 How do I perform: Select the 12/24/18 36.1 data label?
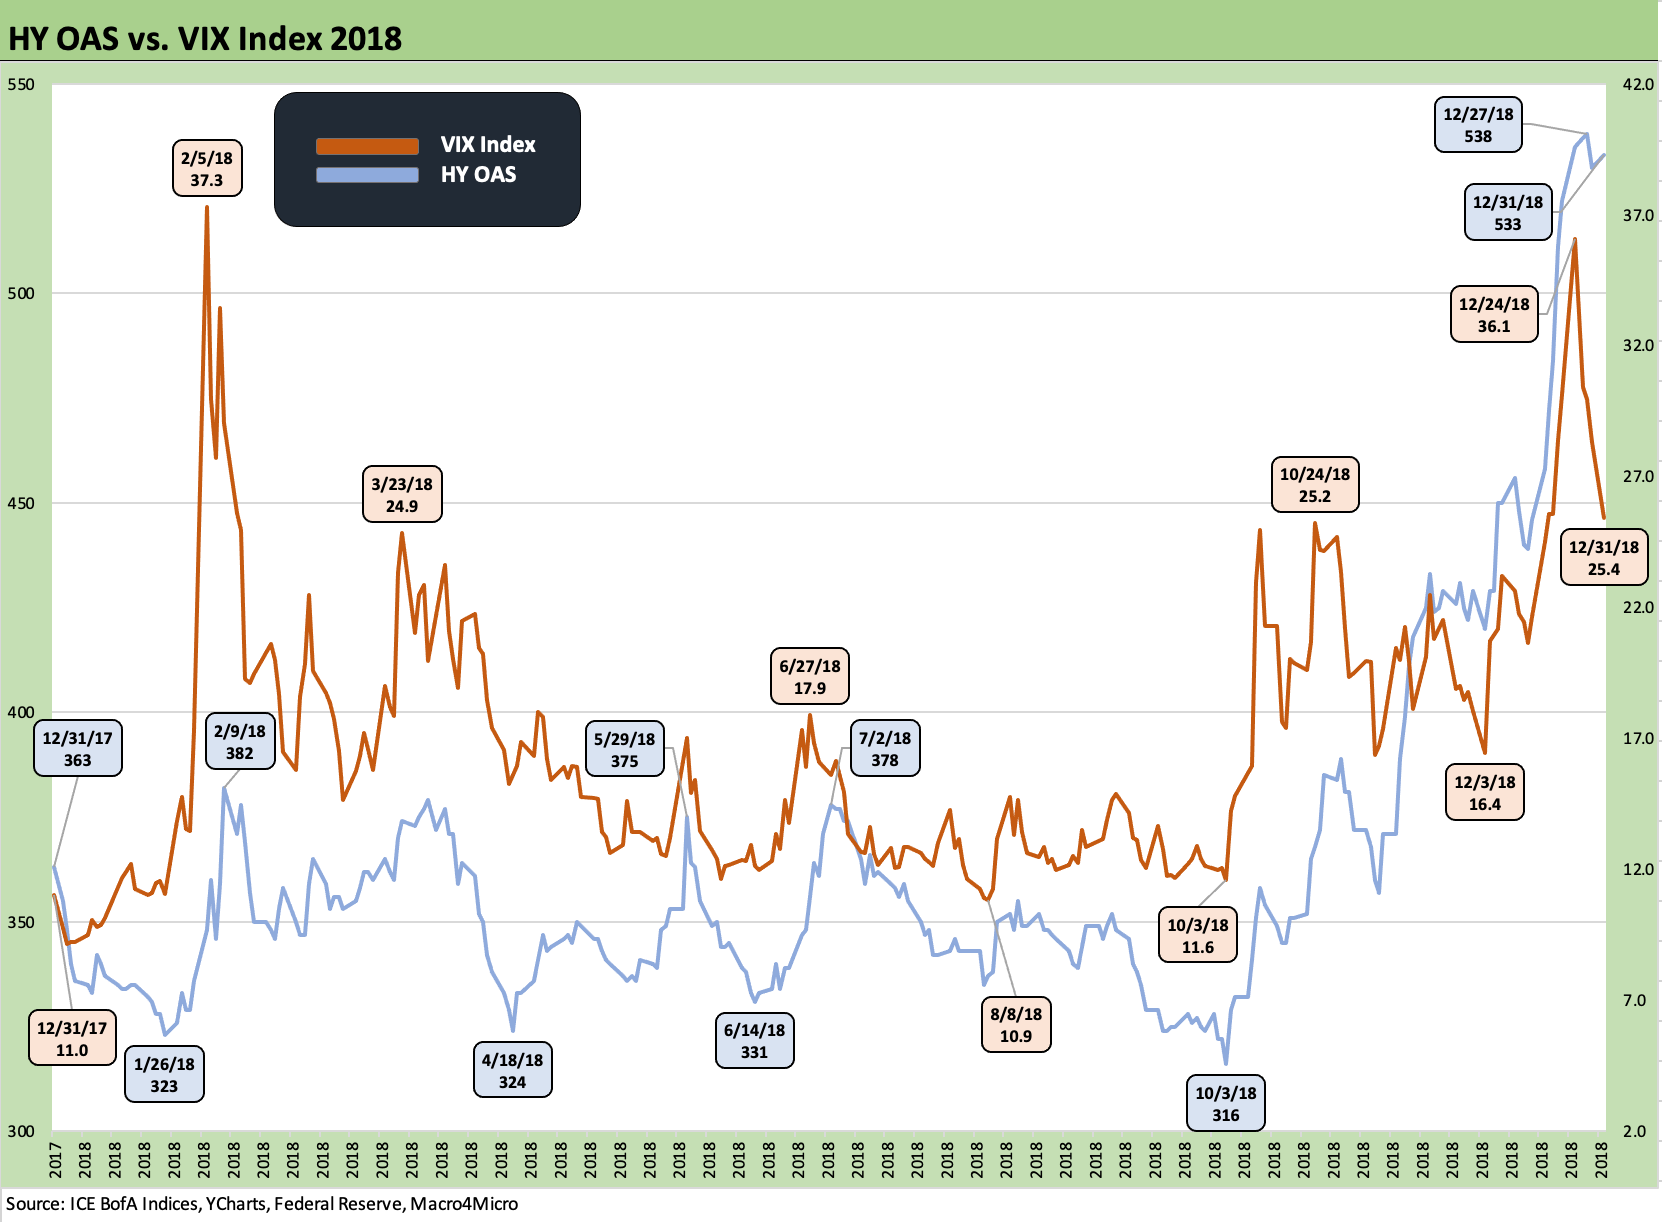(1494, 315)
